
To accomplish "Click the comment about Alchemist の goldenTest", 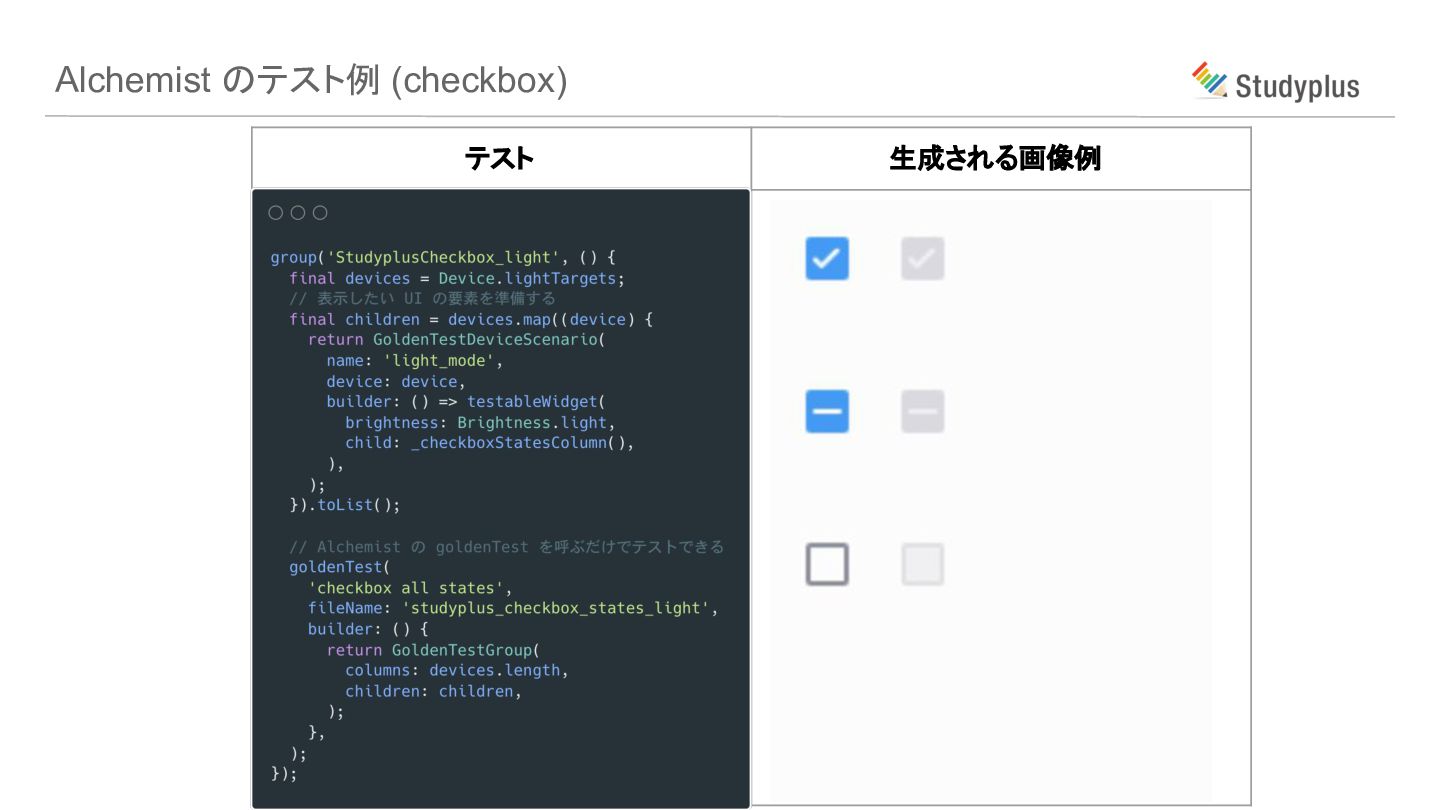I will point(506,547).
